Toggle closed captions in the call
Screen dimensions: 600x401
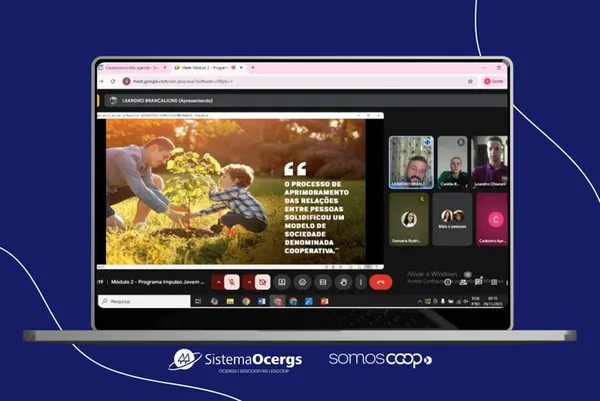click(x=322, y=282)
